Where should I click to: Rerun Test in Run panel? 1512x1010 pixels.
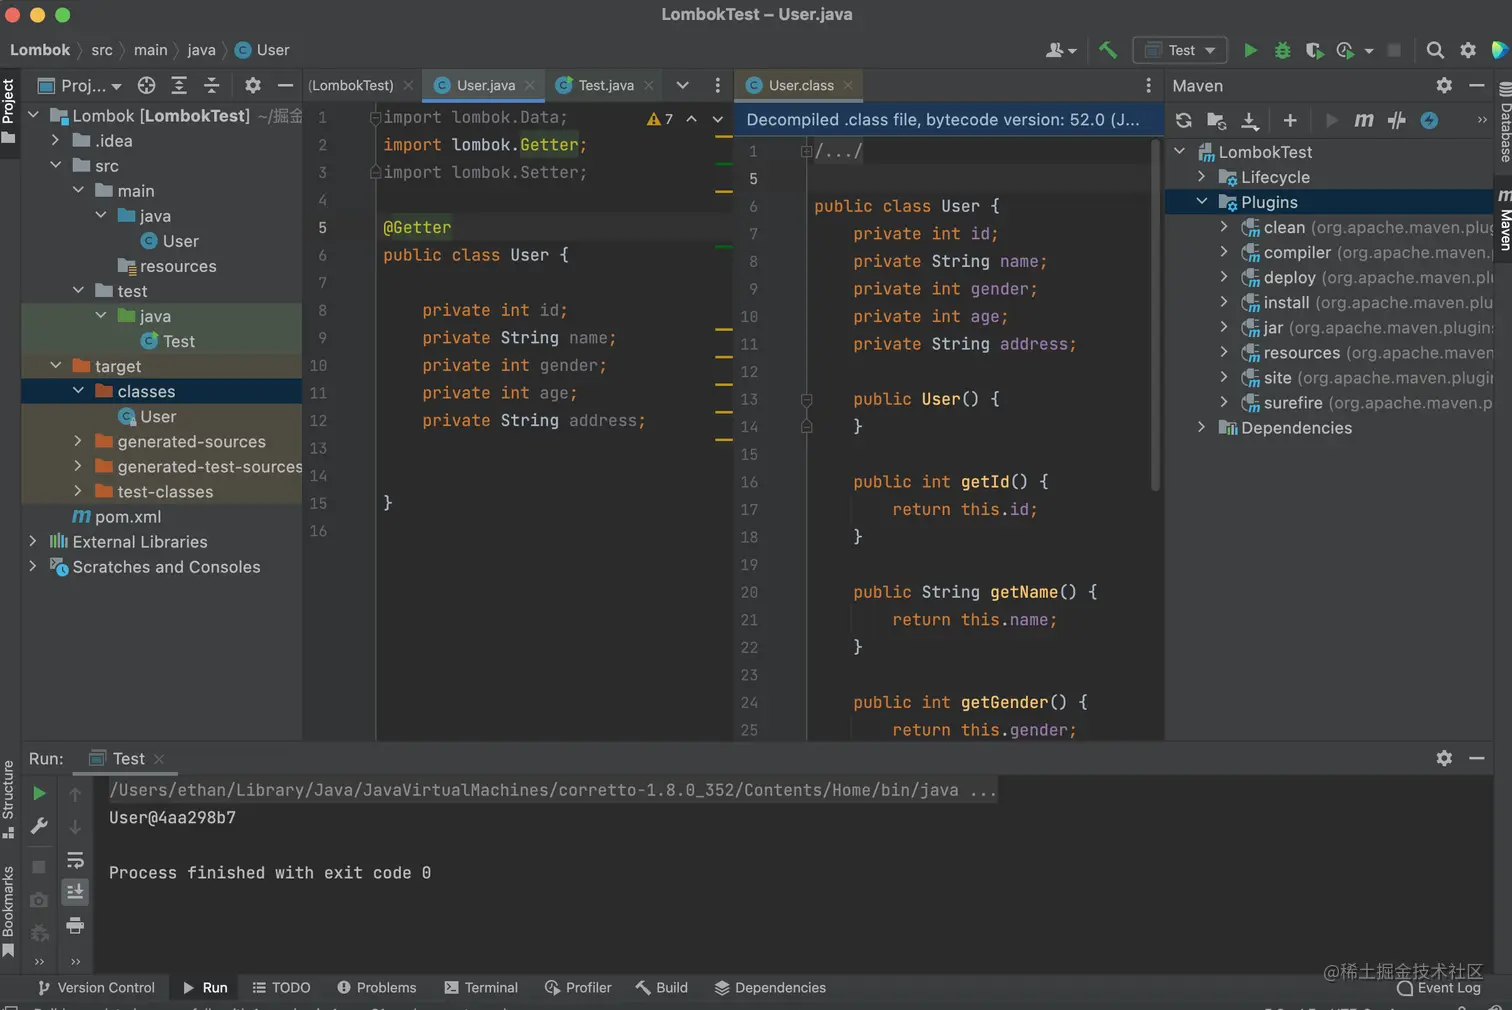click(x=39, y=794)
